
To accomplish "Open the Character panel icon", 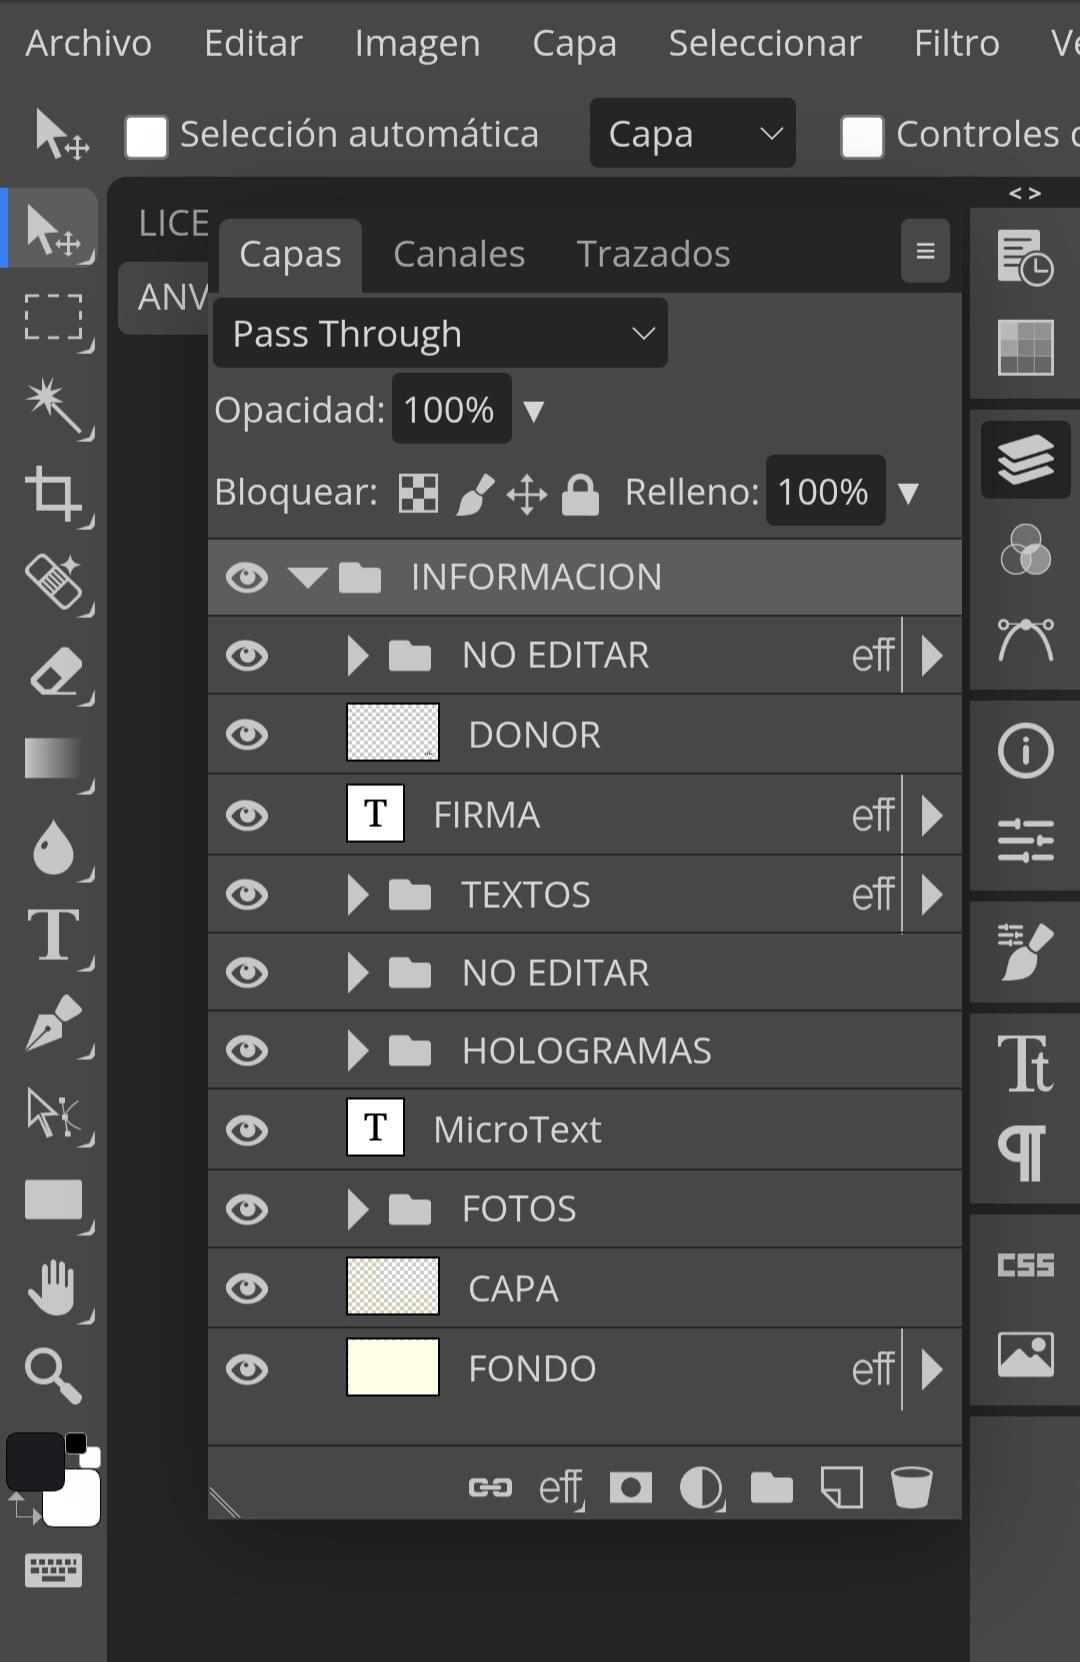I will [1026, 1062].
